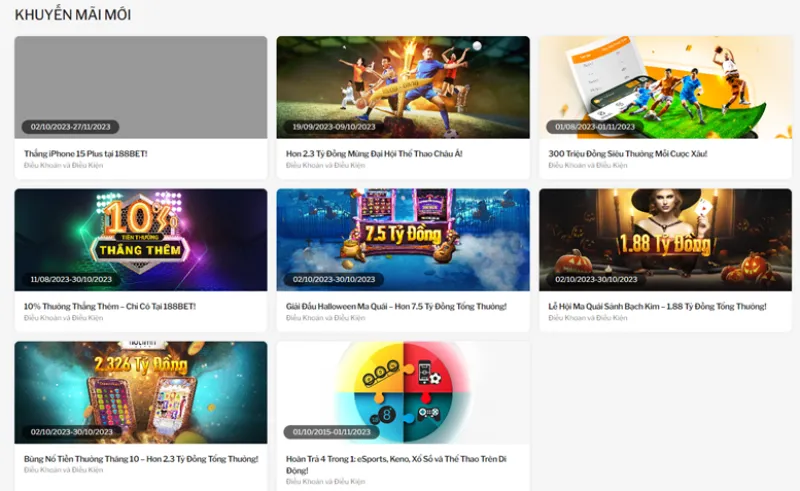Open "Bùng Nổ Tiền Thưởng Tháng 10" title
This screenshot has height=491, width=800.
coord(140,459)
